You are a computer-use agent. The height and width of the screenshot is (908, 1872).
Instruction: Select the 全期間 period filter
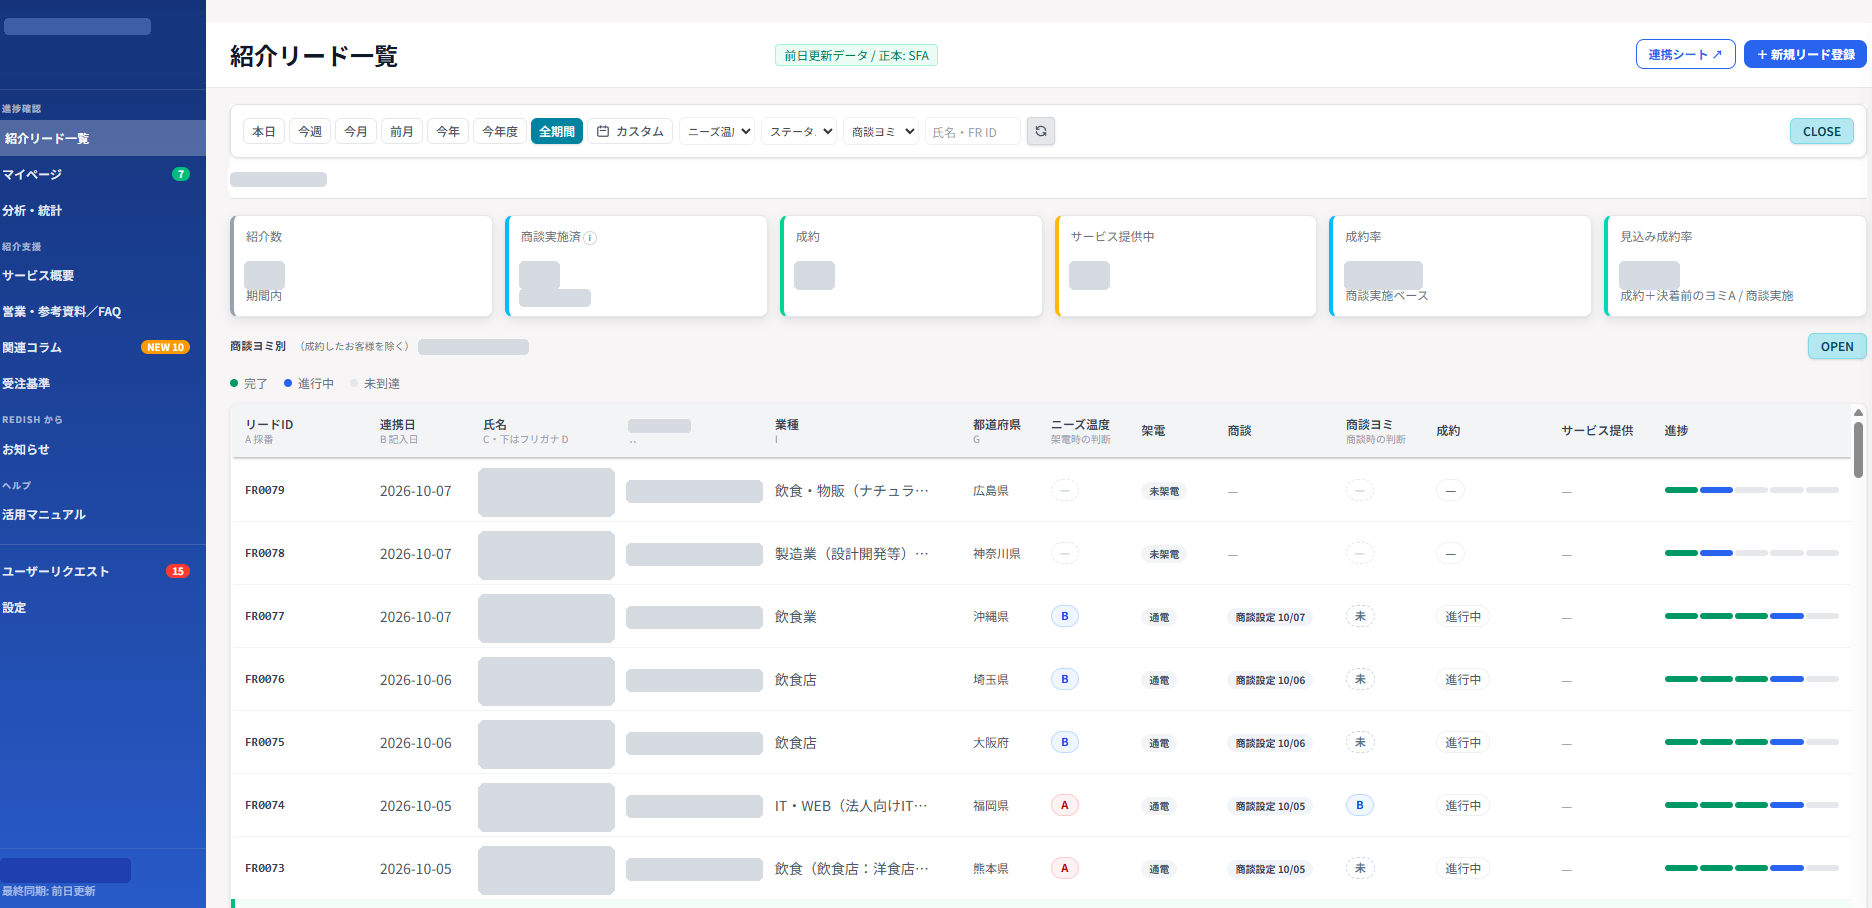pyautogui.click(x=557, y=131)
